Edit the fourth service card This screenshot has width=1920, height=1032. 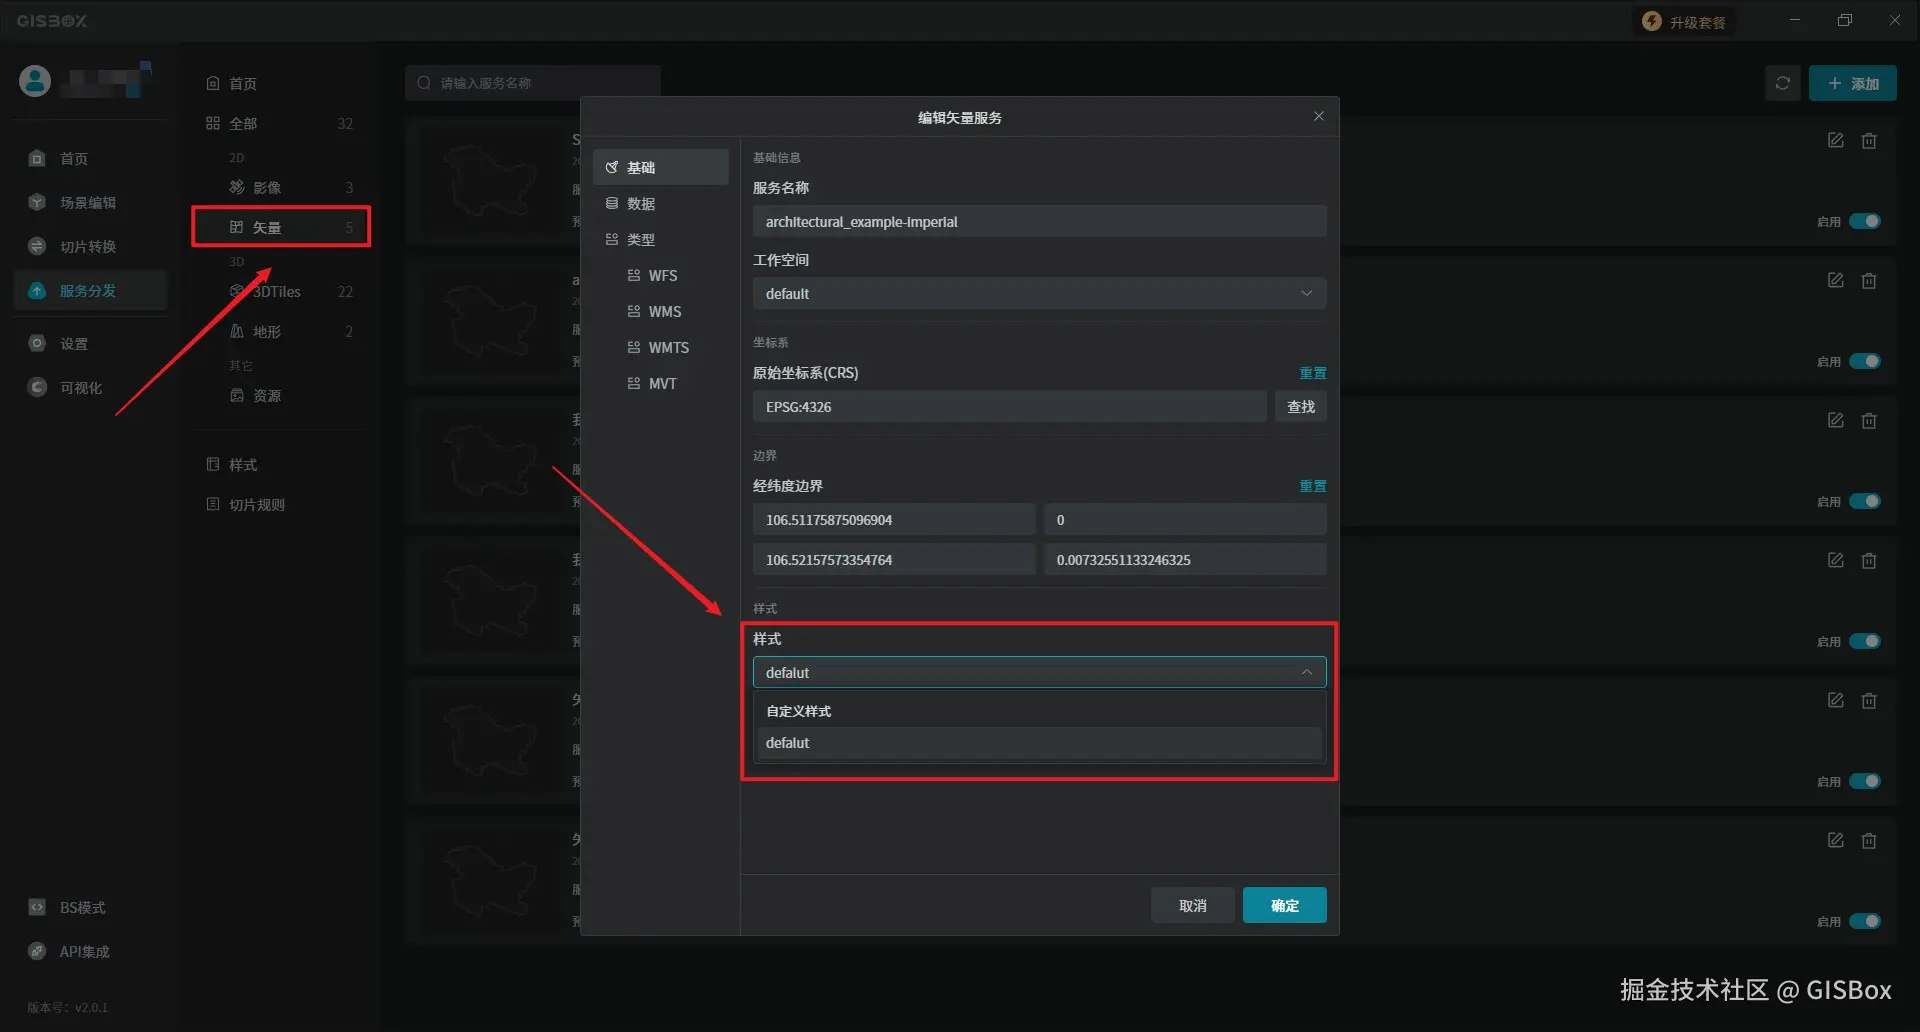click(1835, 560)
